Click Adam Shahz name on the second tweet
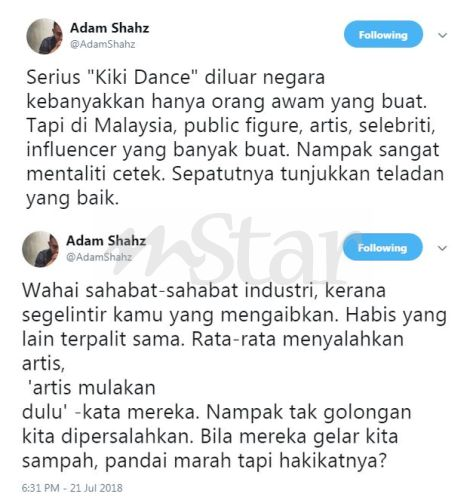Screen dimensions: 467x500 106,241
